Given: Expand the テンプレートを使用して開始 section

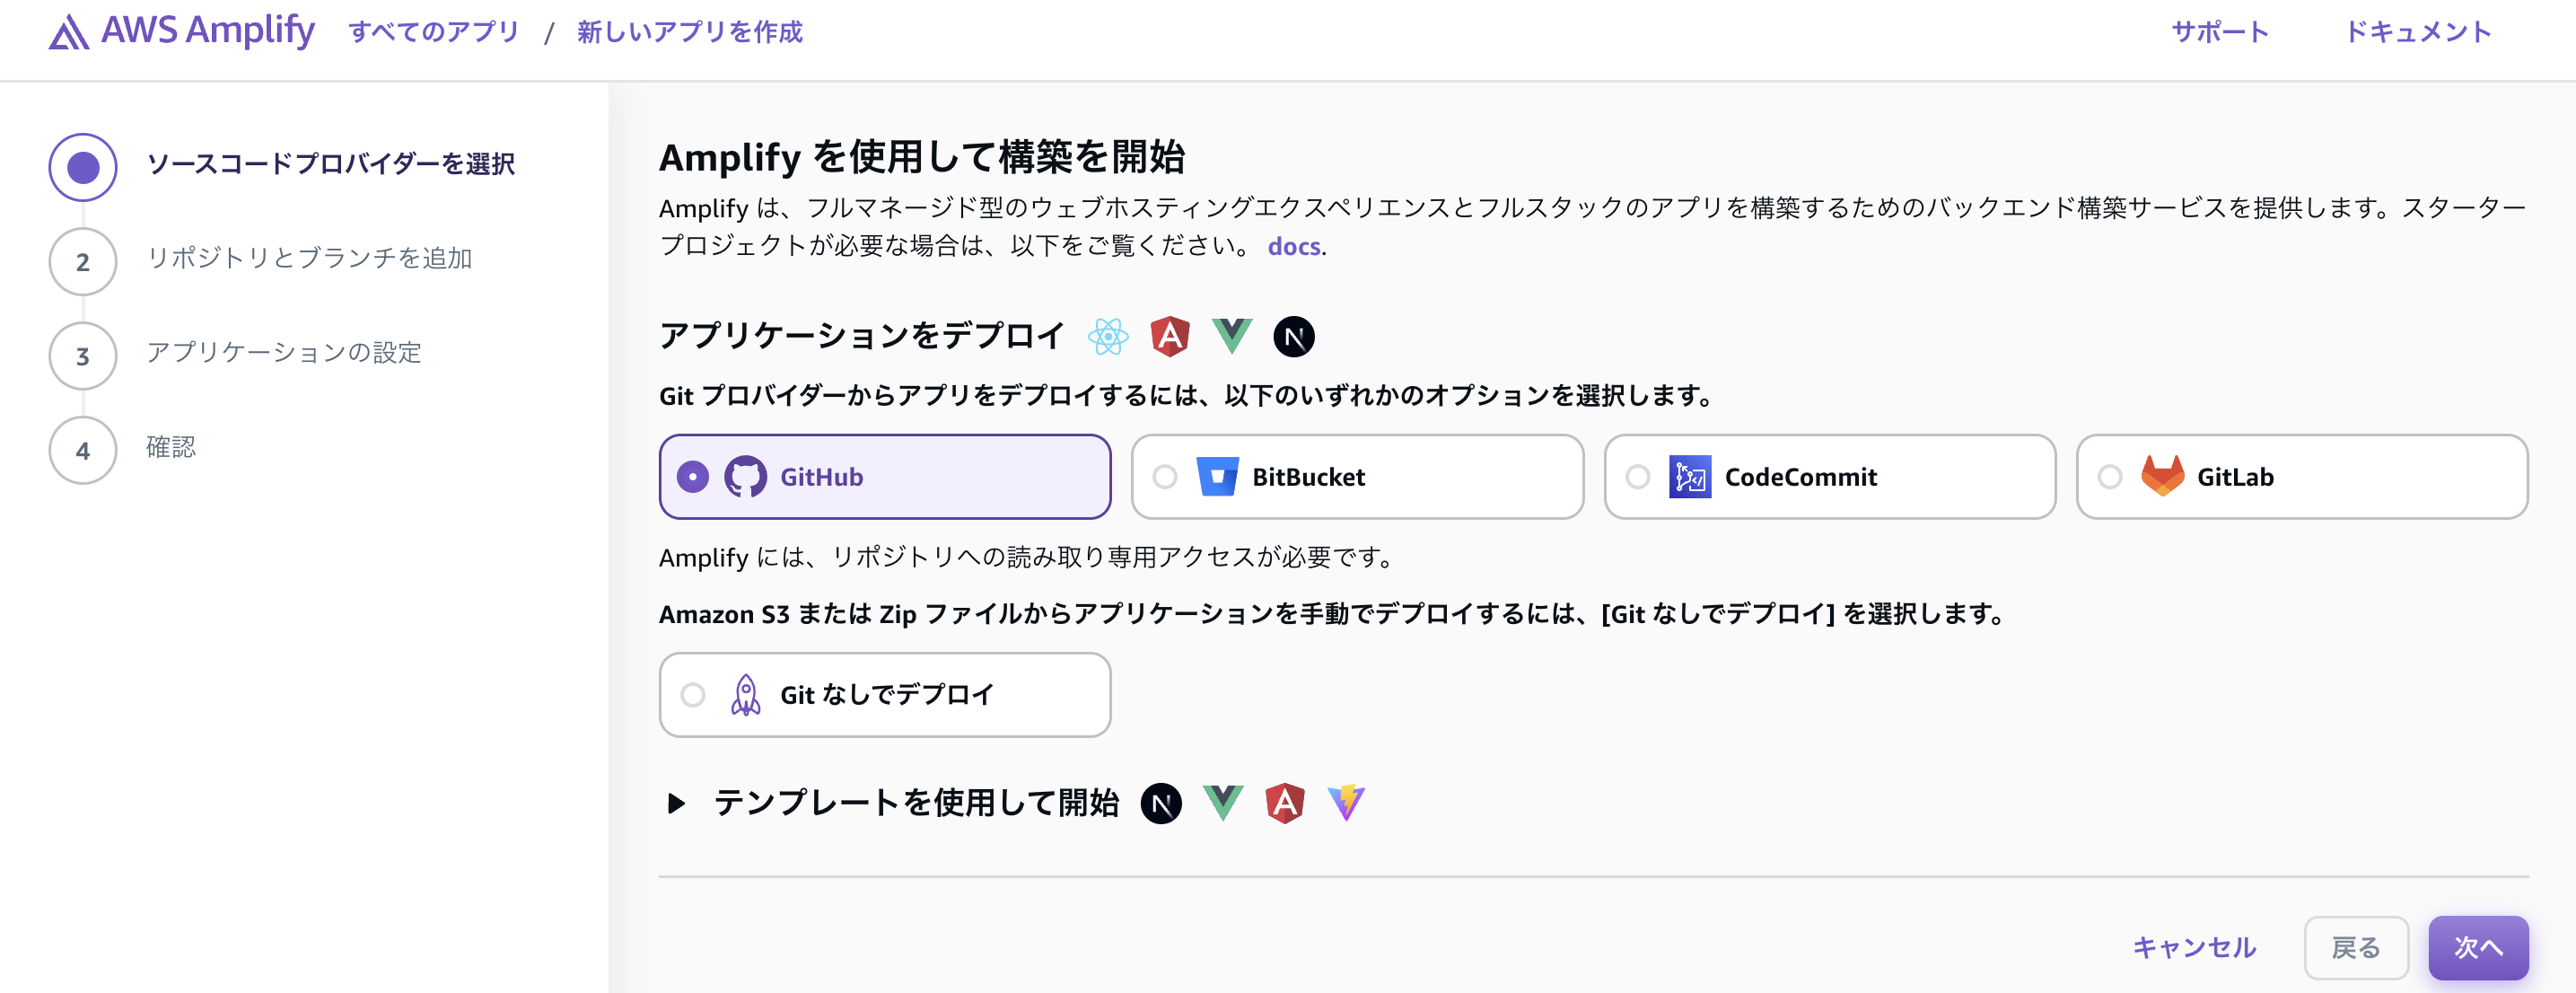Looking at the screenshot, I should tap(677, 803).
